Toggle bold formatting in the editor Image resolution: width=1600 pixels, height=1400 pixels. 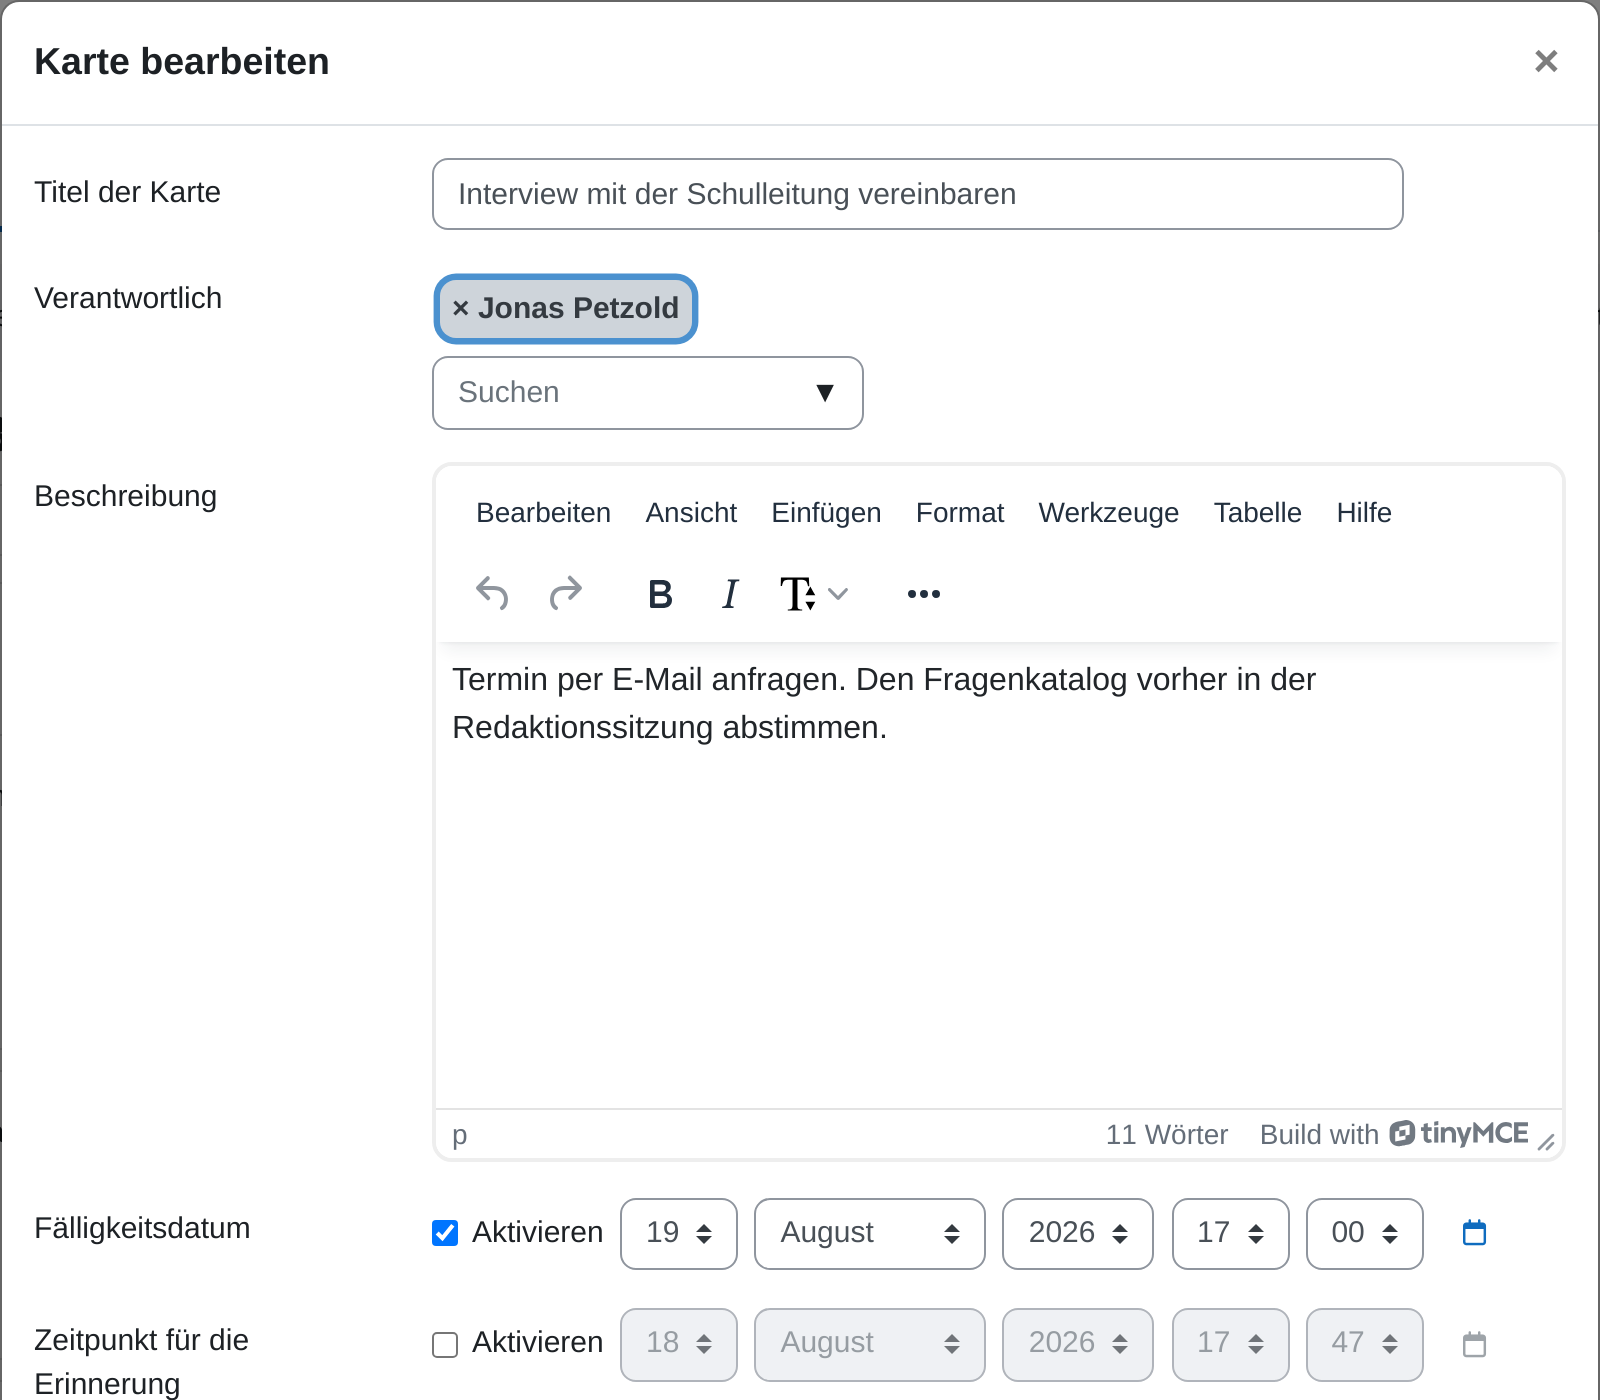pos(660,594)
